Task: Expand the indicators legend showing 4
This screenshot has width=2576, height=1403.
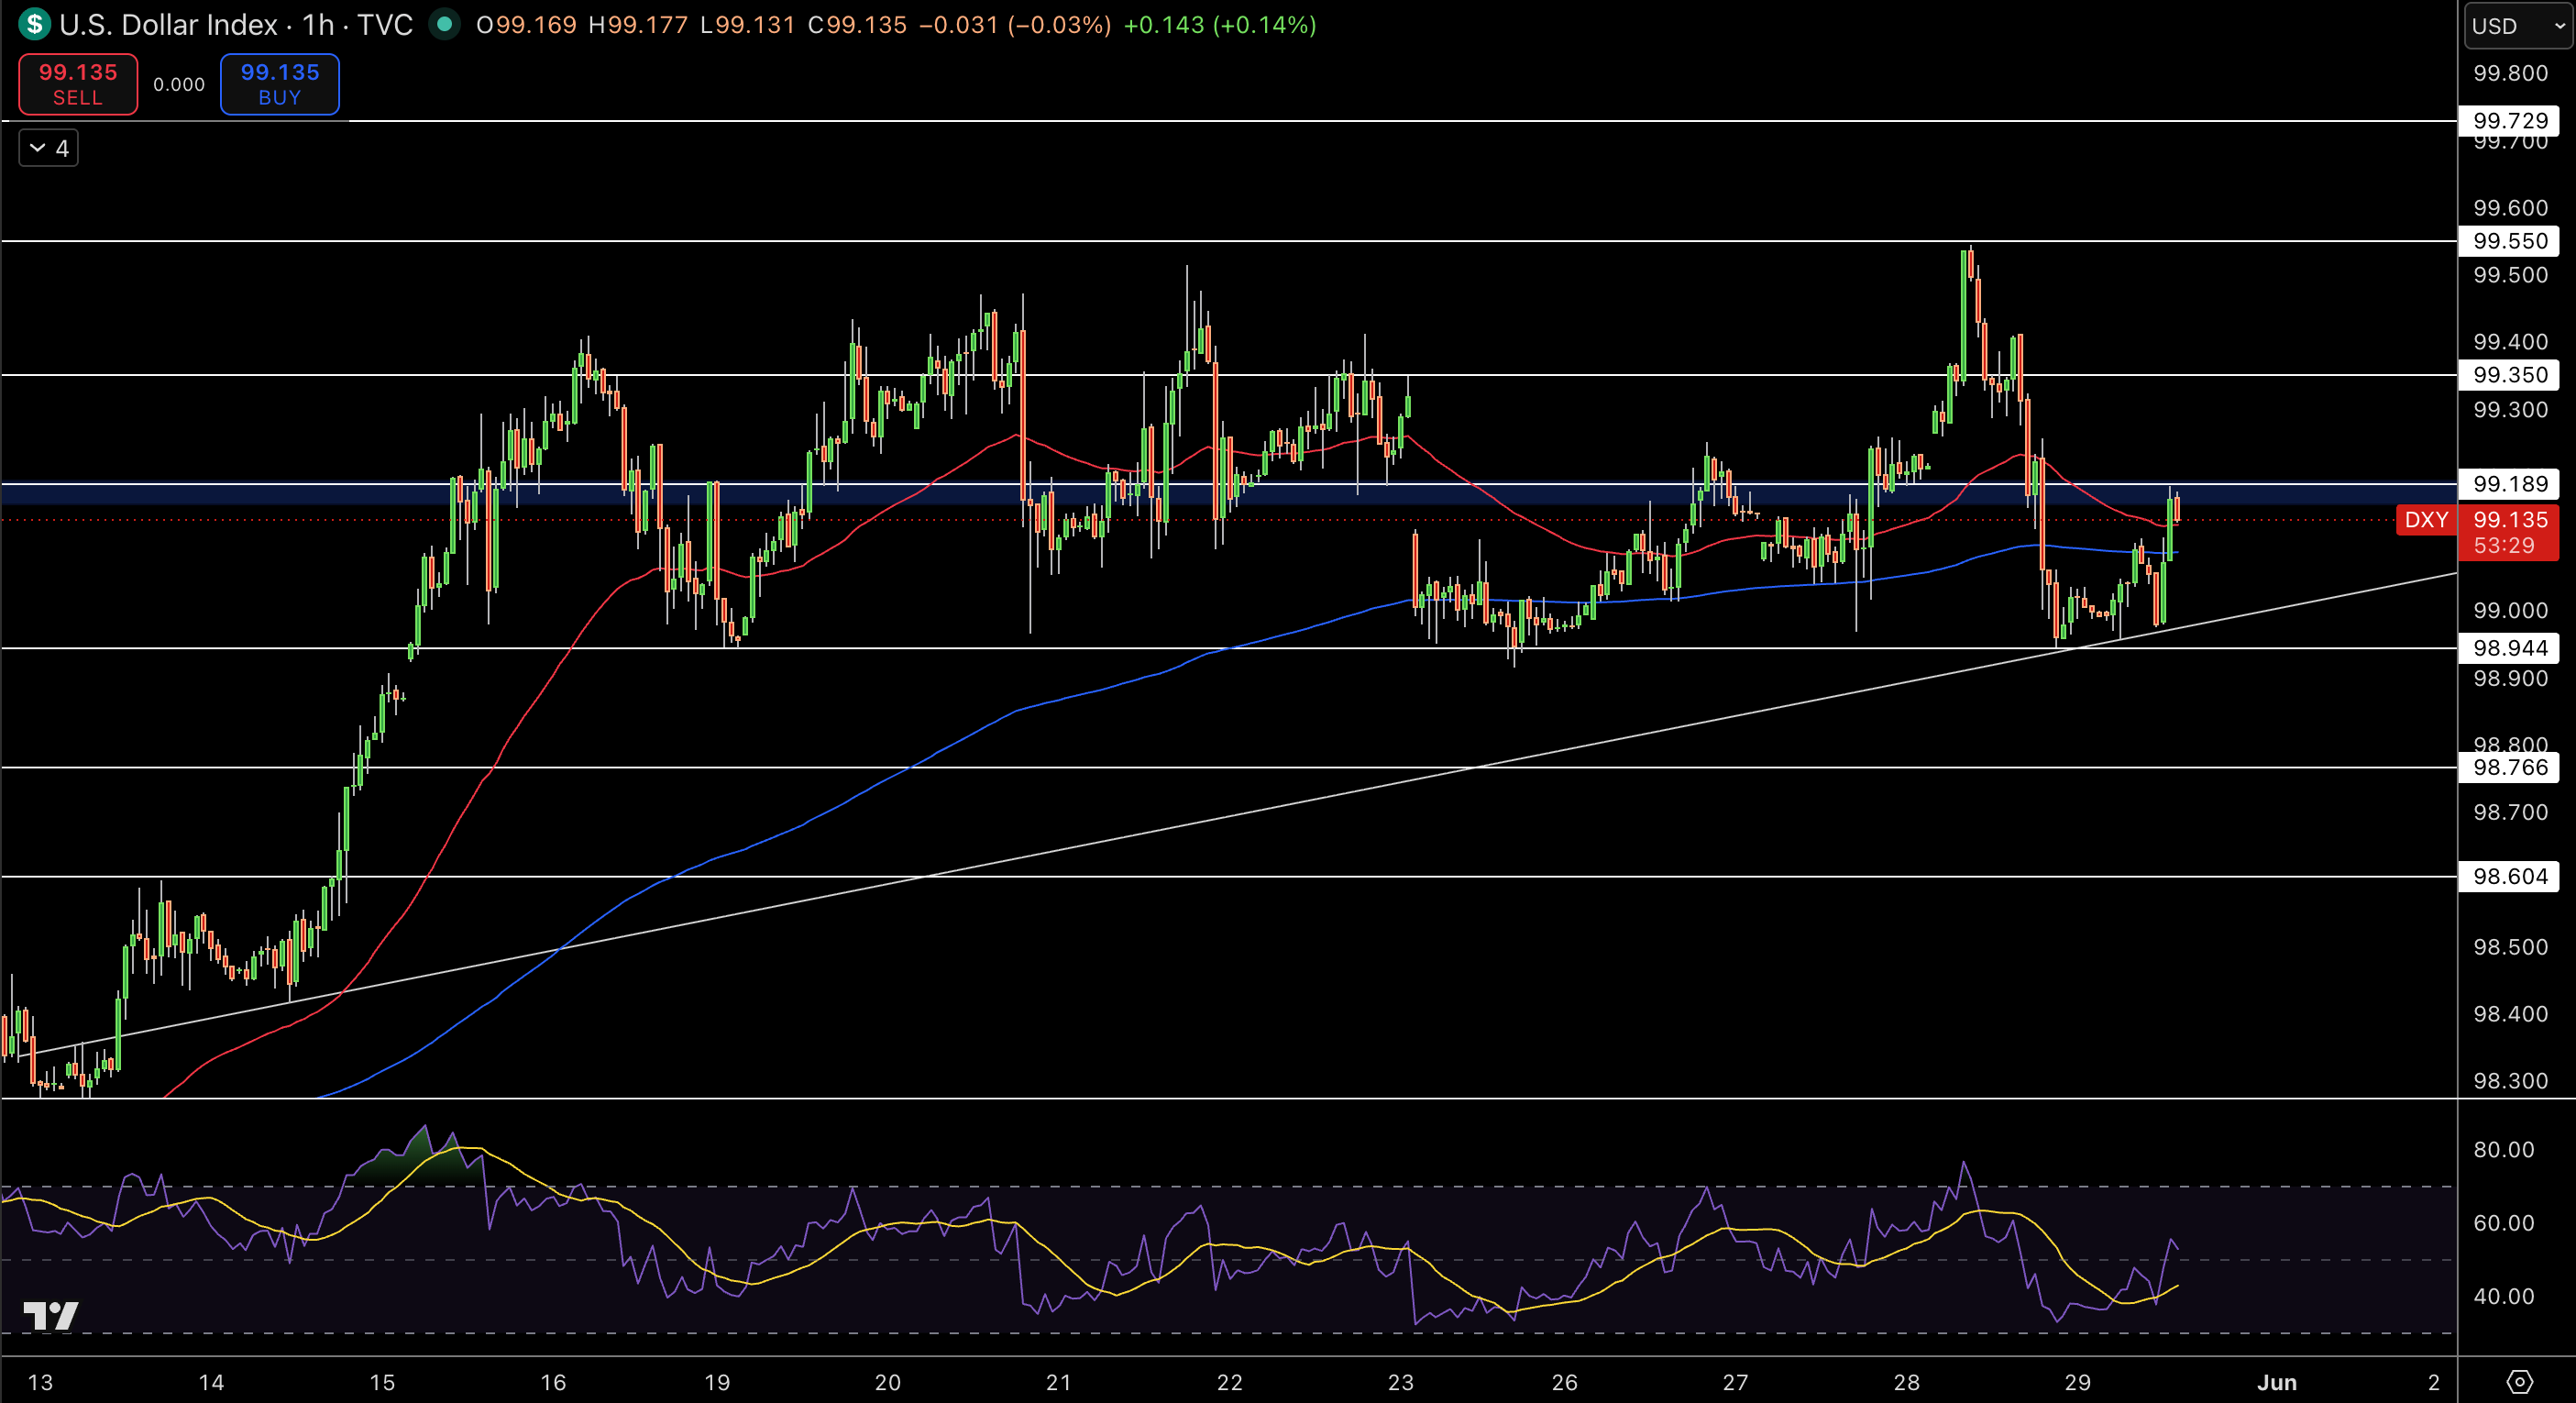Action: click(49, 148)
